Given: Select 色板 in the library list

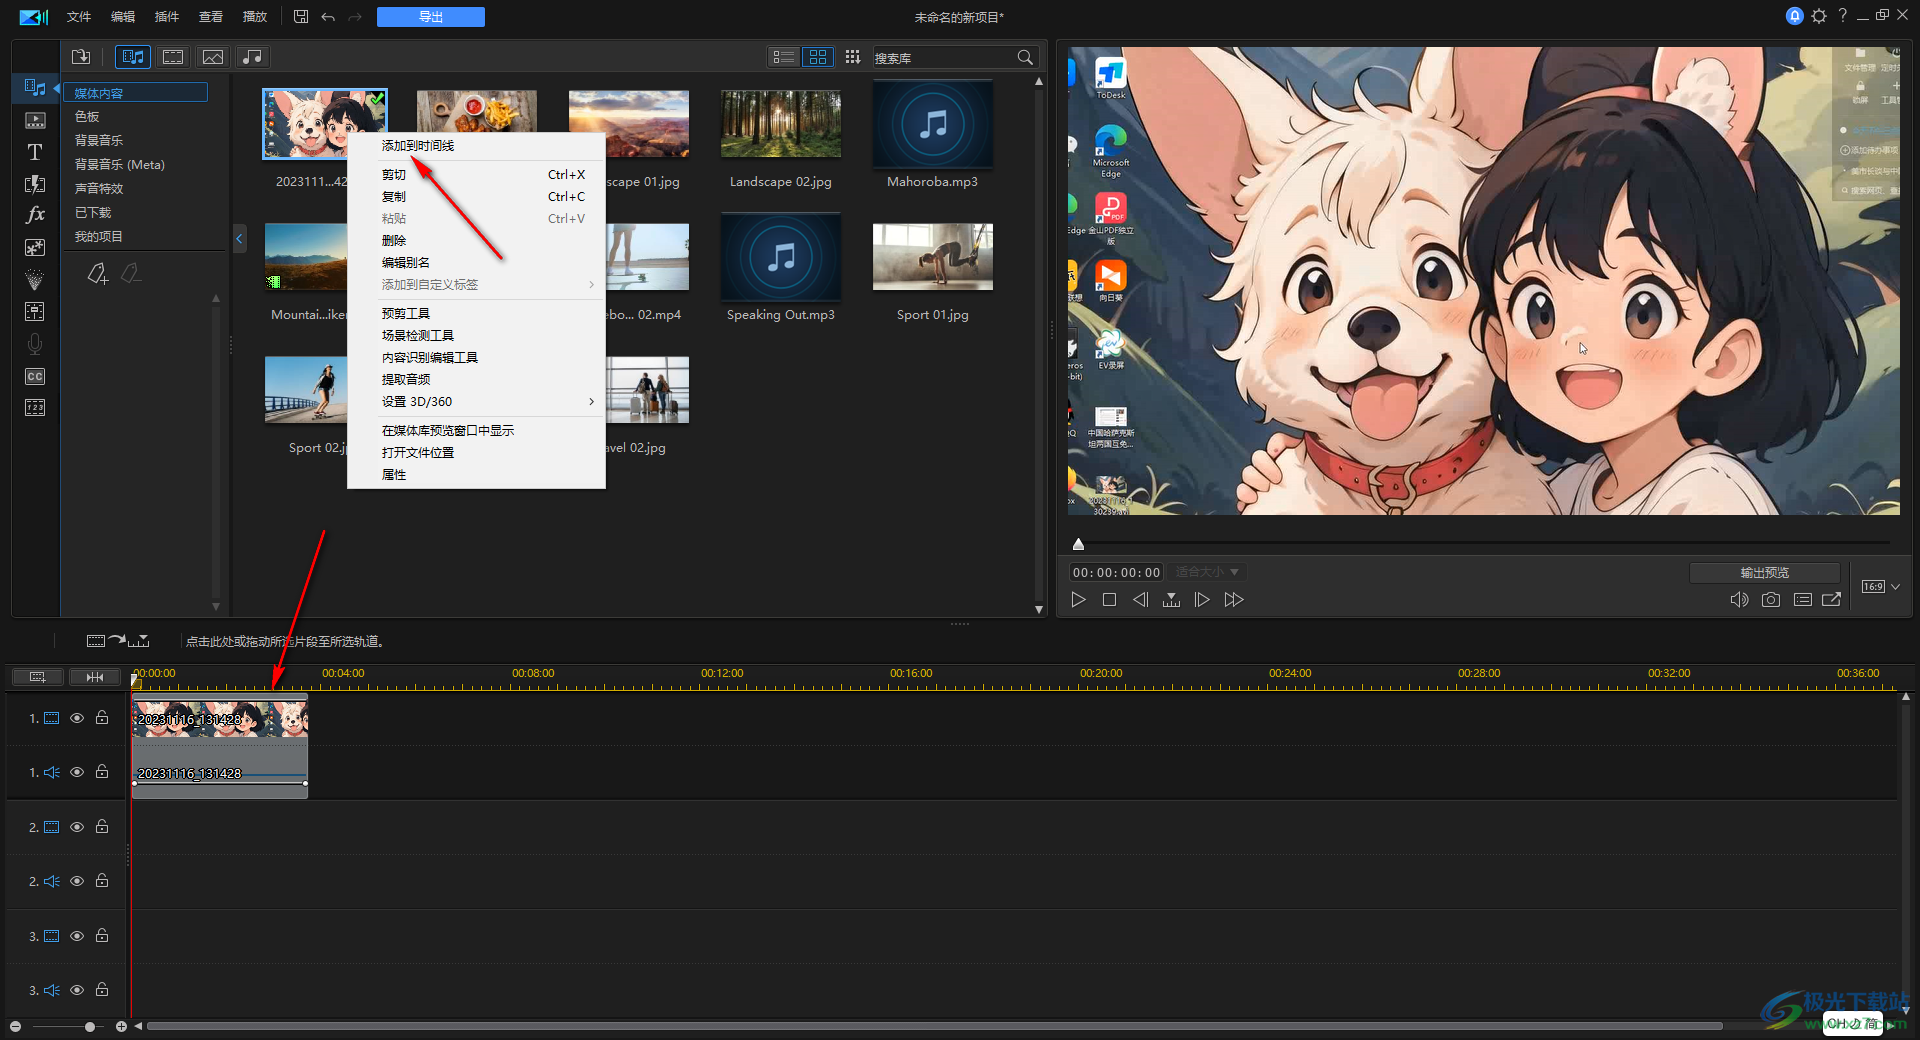Looking at the screenshot, I should 87,117.
